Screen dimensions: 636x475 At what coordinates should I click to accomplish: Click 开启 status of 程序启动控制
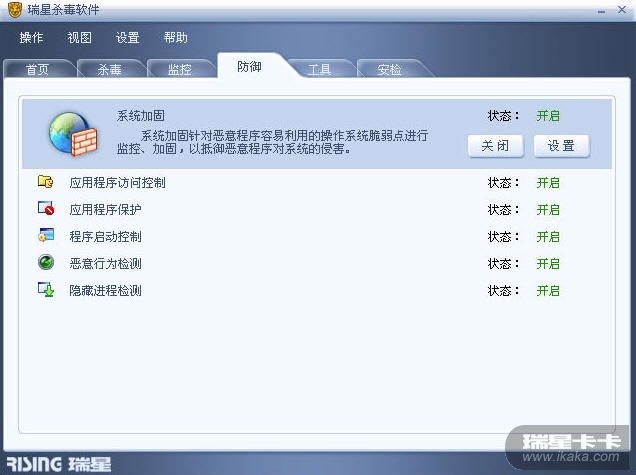pyautogui.click(x=548, y=236)
